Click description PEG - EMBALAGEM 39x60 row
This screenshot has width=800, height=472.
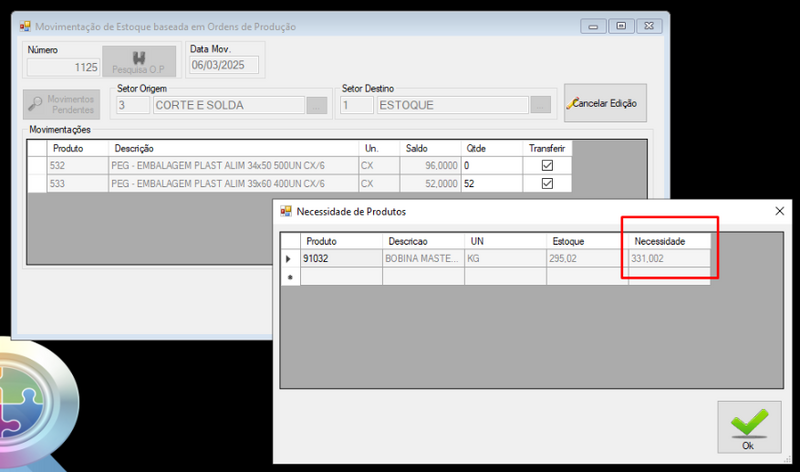[x=233, y=184]
